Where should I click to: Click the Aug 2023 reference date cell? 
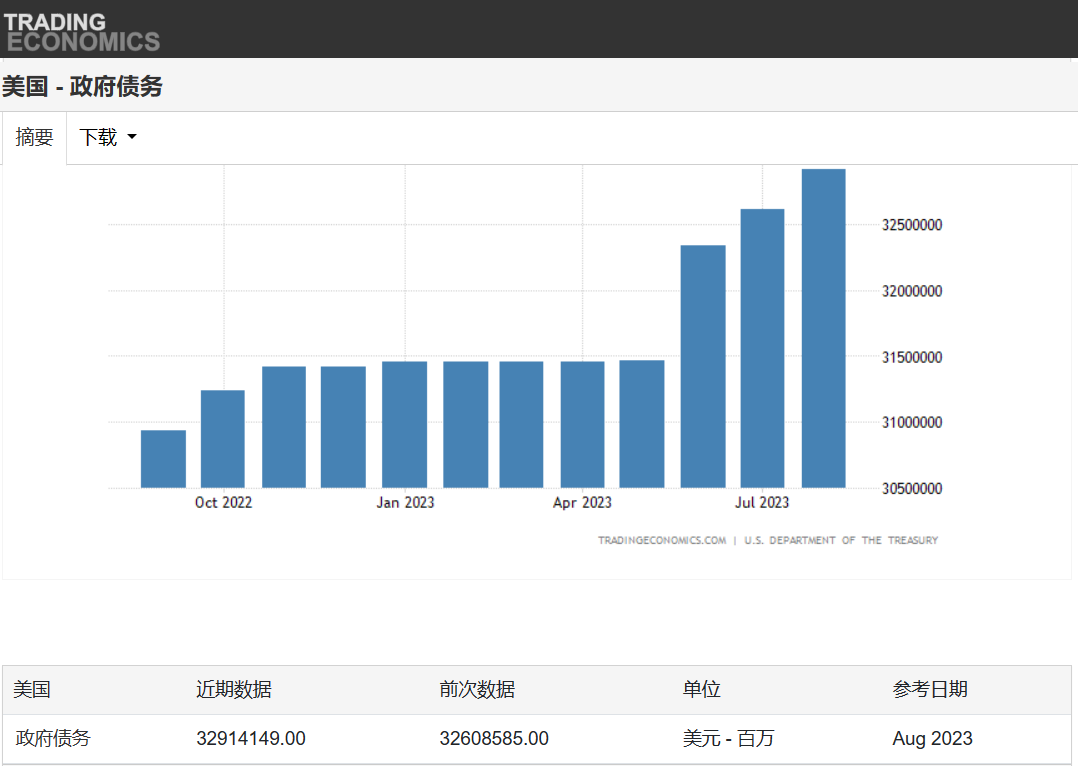point(932,739)
